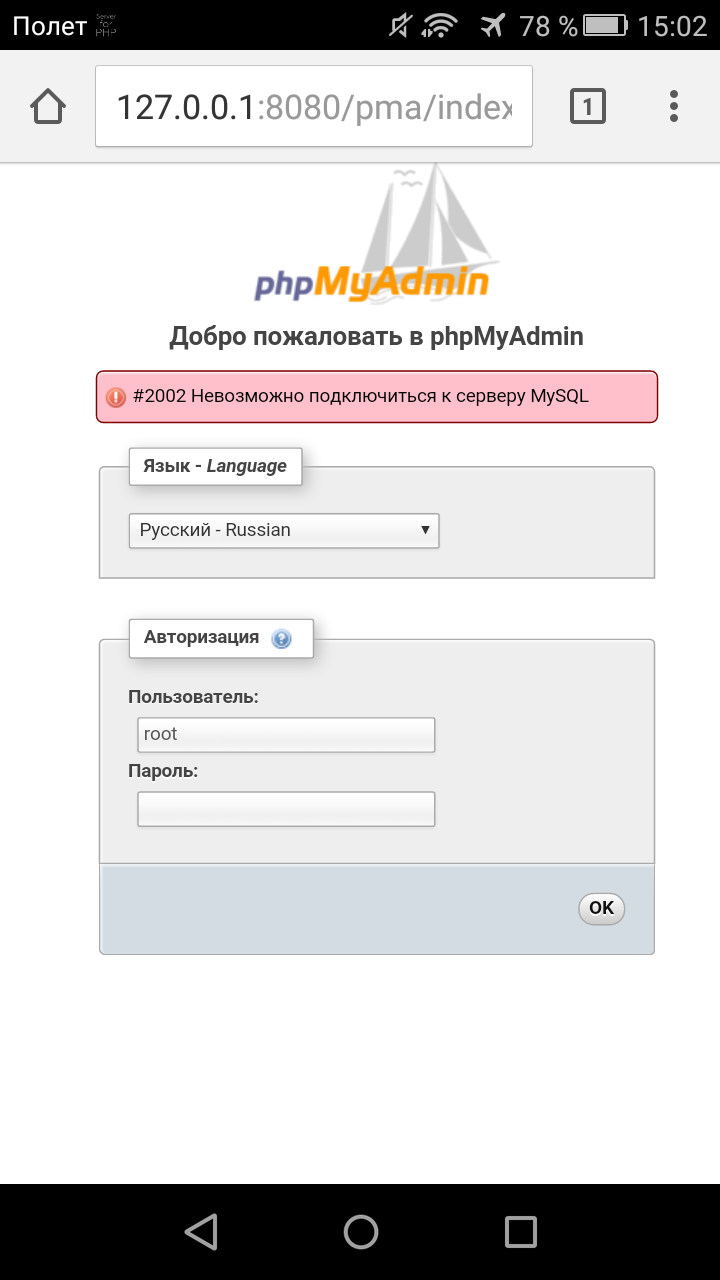Tap the Android home circle button
The width and height of the screenshot is (720, 1280).
pos(360,1231)
